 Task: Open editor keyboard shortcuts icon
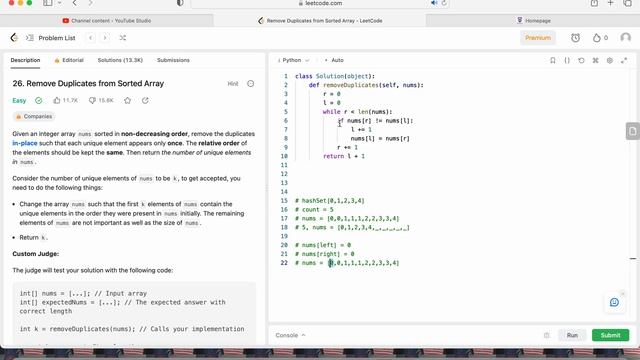596,60
